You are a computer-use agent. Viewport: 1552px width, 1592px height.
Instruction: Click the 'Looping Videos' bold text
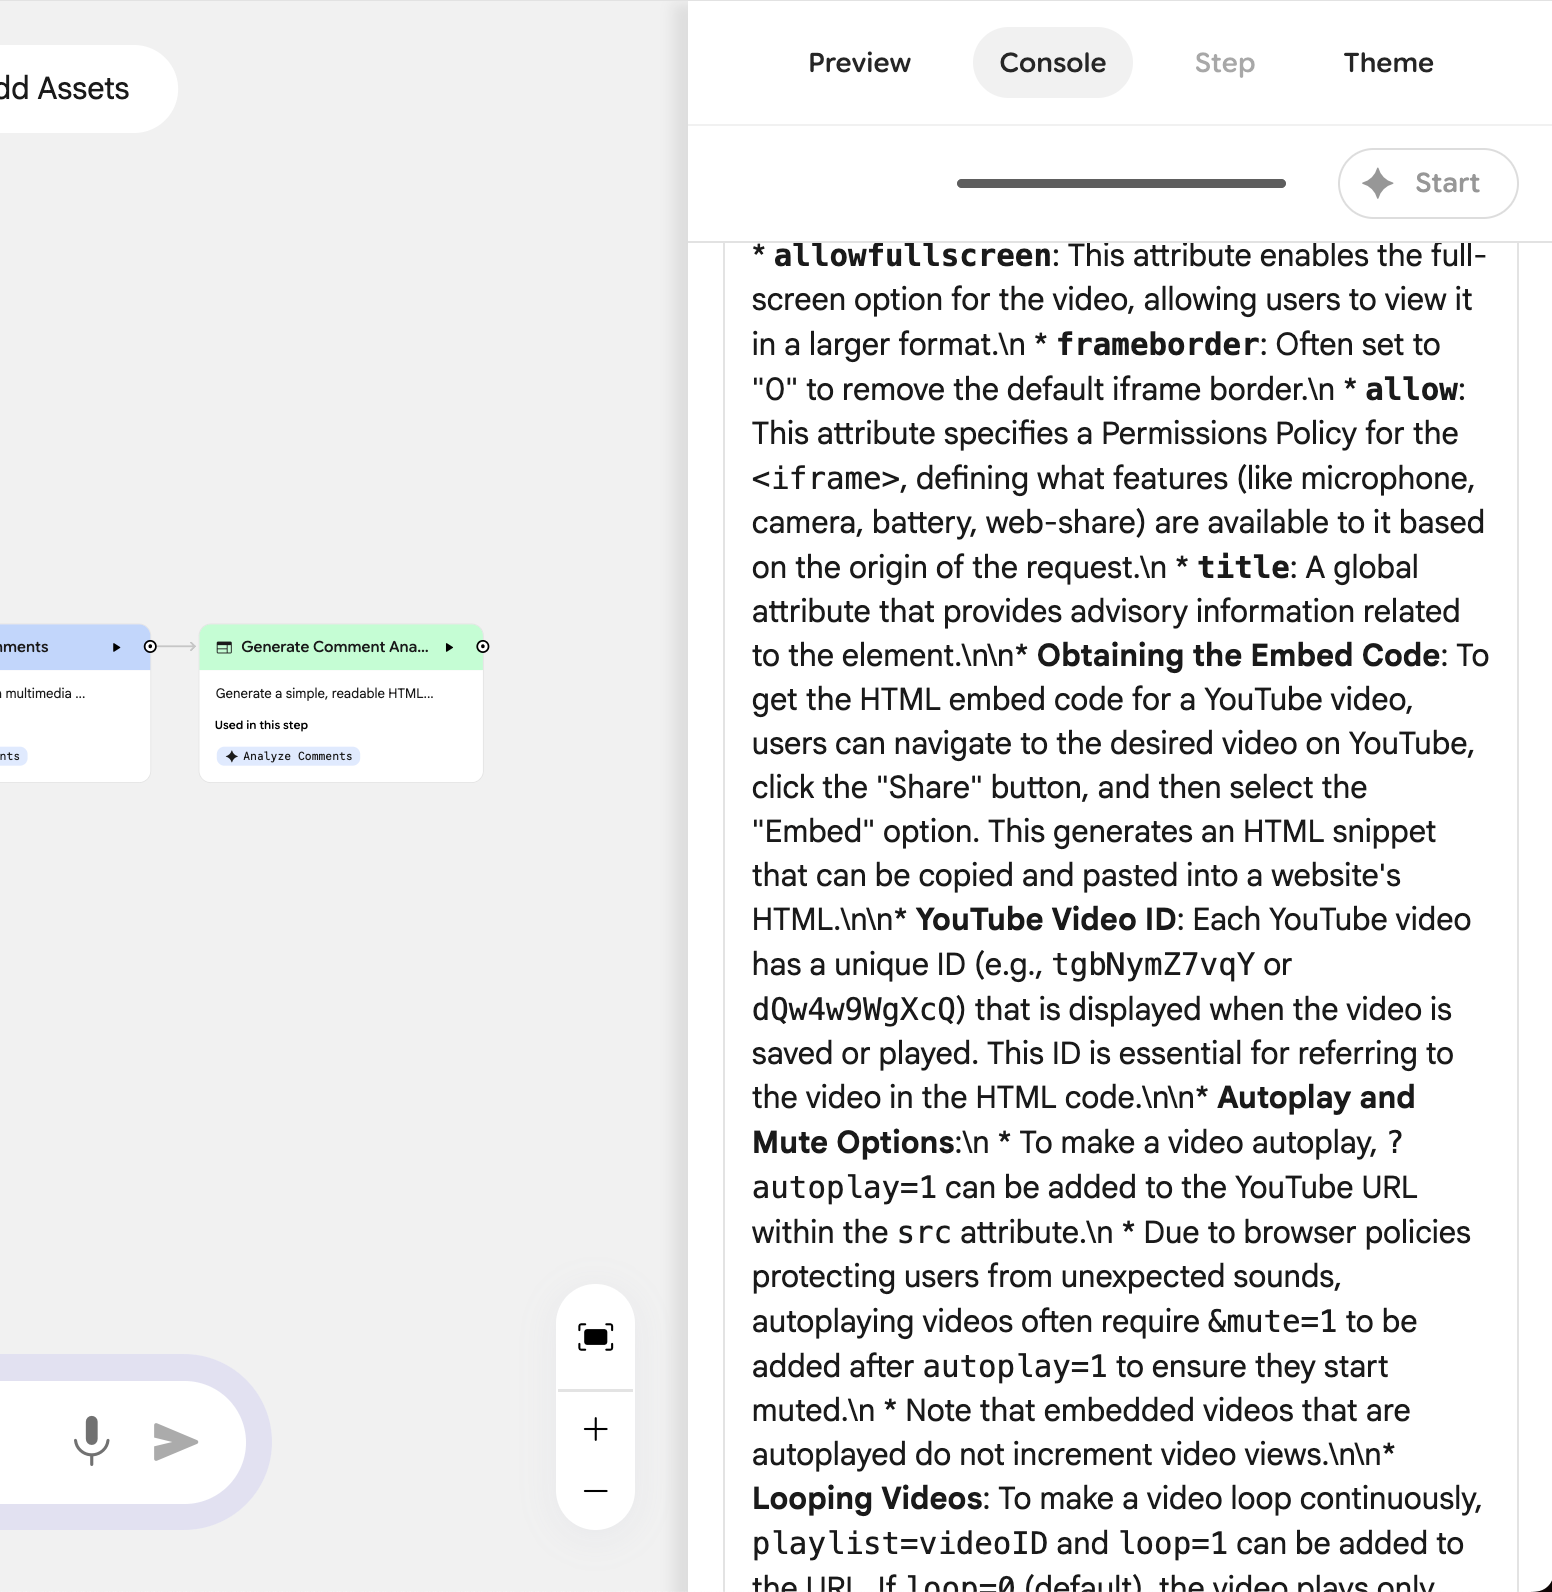point(867,1498)
